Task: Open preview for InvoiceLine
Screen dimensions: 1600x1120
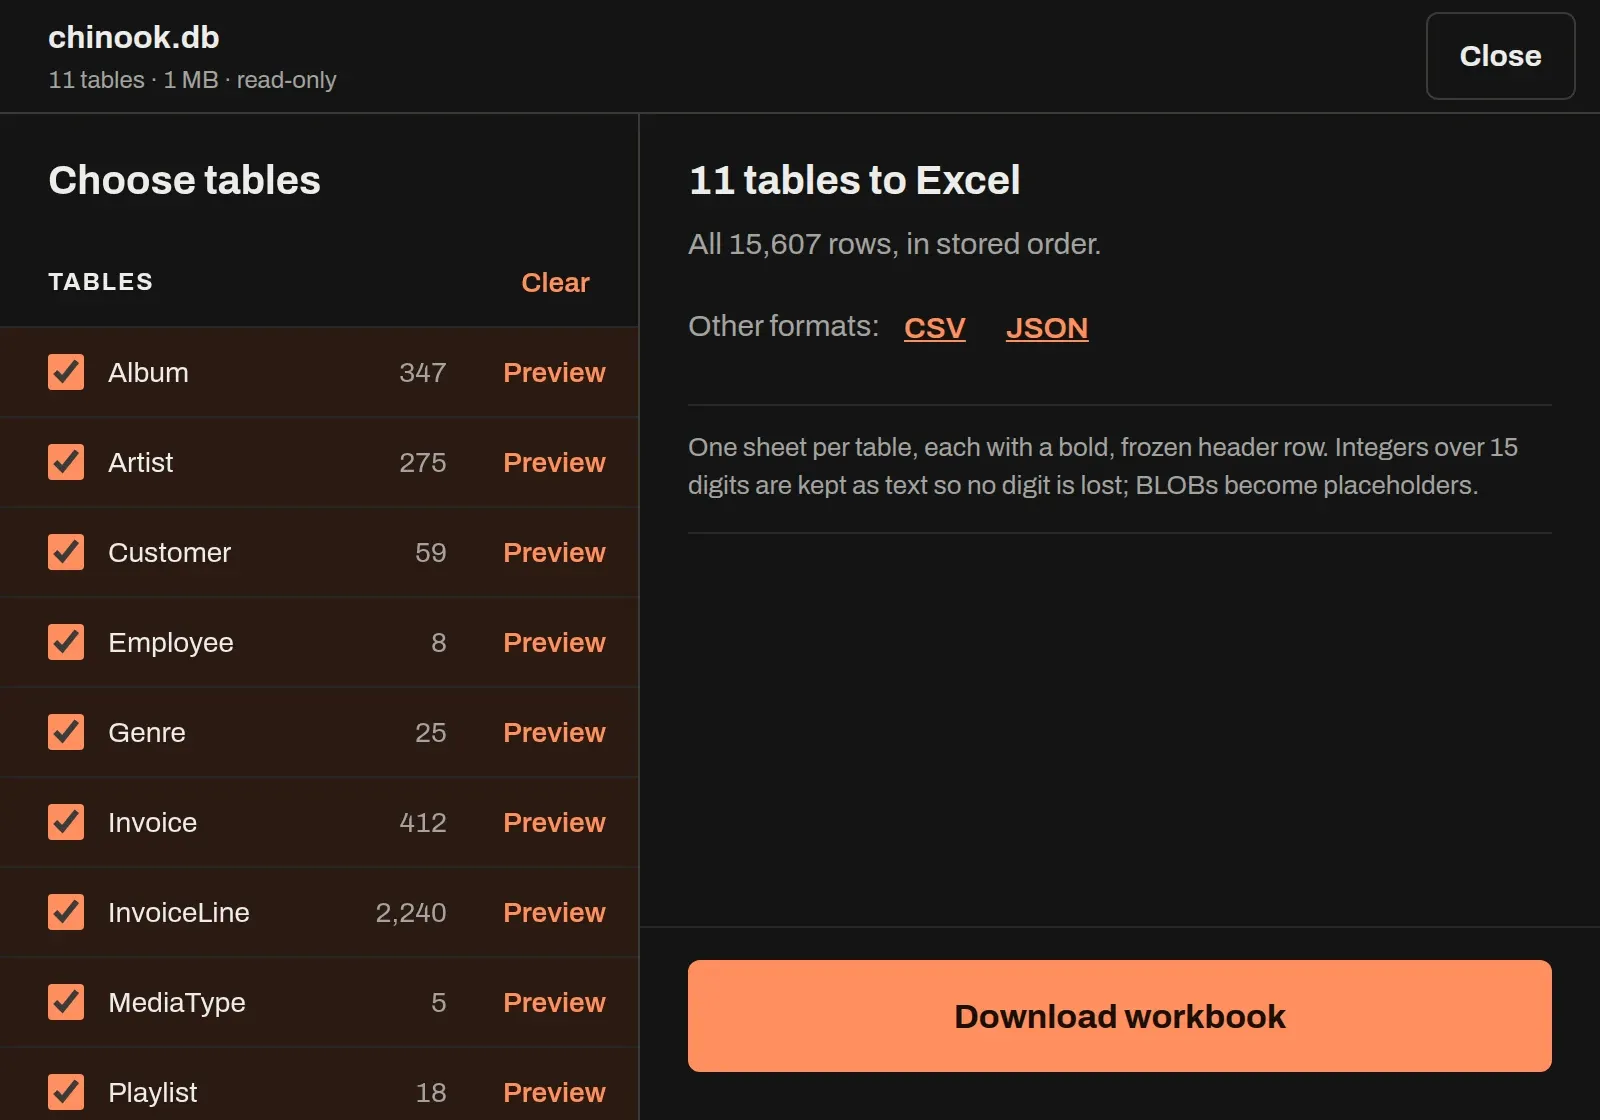Action: [554, 912]
